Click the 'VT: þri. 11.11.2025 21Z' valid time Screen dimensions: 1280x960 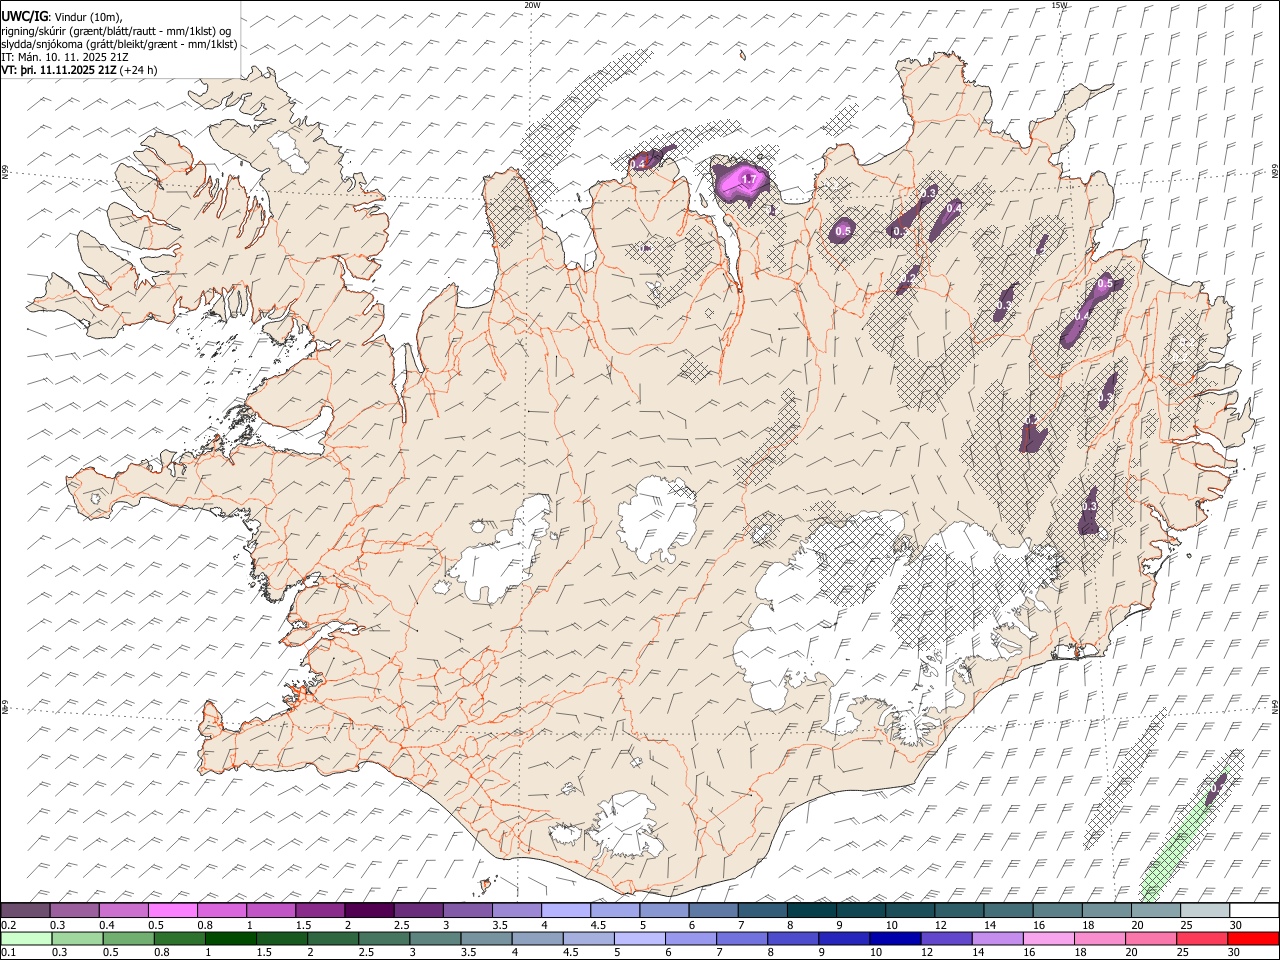coord(58,70)
